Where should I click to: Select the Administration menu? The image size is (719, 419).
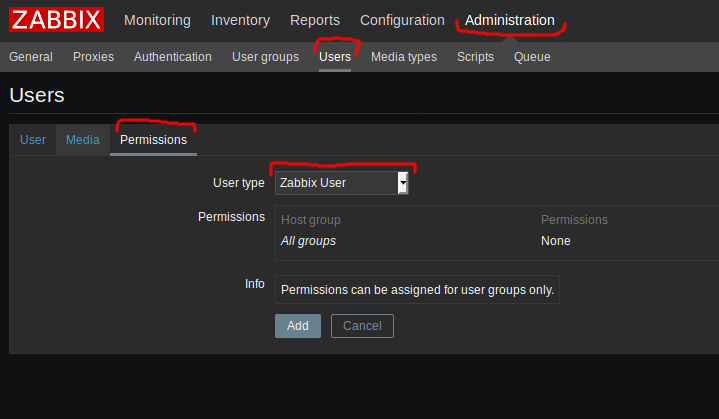509,20
